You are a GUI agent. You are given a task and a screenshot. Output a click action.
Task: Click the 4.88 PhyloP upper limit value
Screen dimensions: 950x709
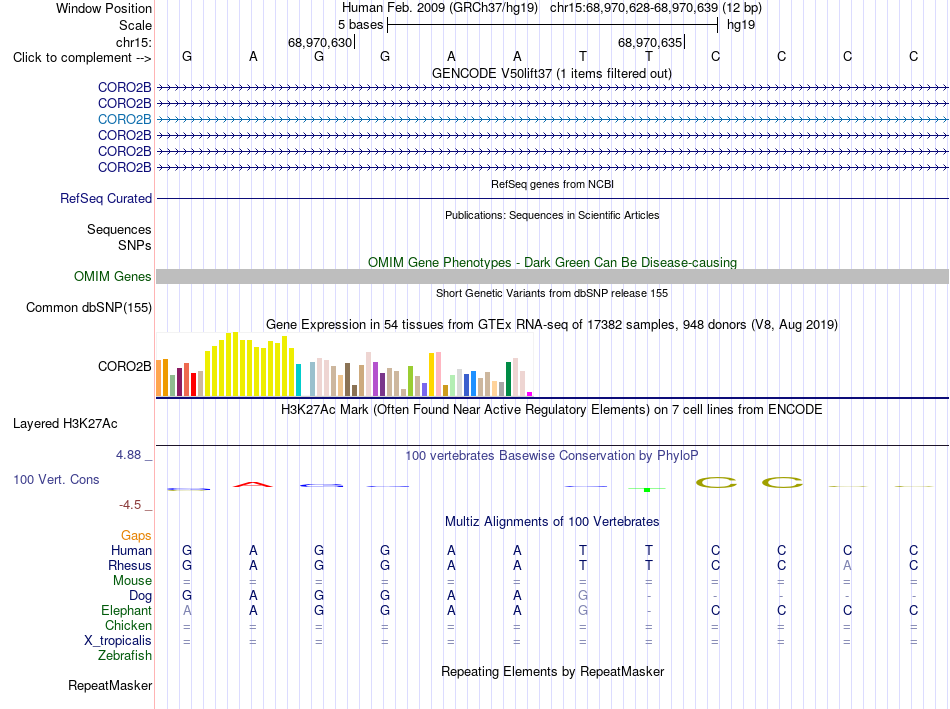coord(128,454)
